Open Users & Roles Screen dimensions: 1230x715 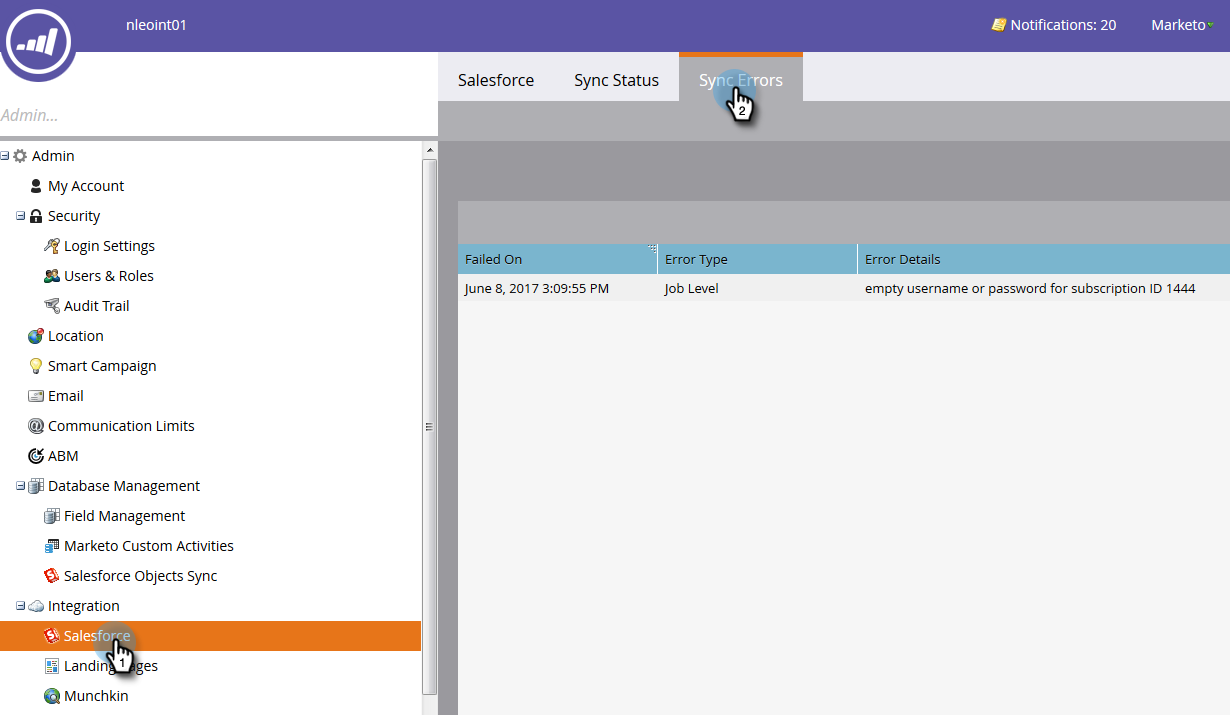click(x=109, y=276)
